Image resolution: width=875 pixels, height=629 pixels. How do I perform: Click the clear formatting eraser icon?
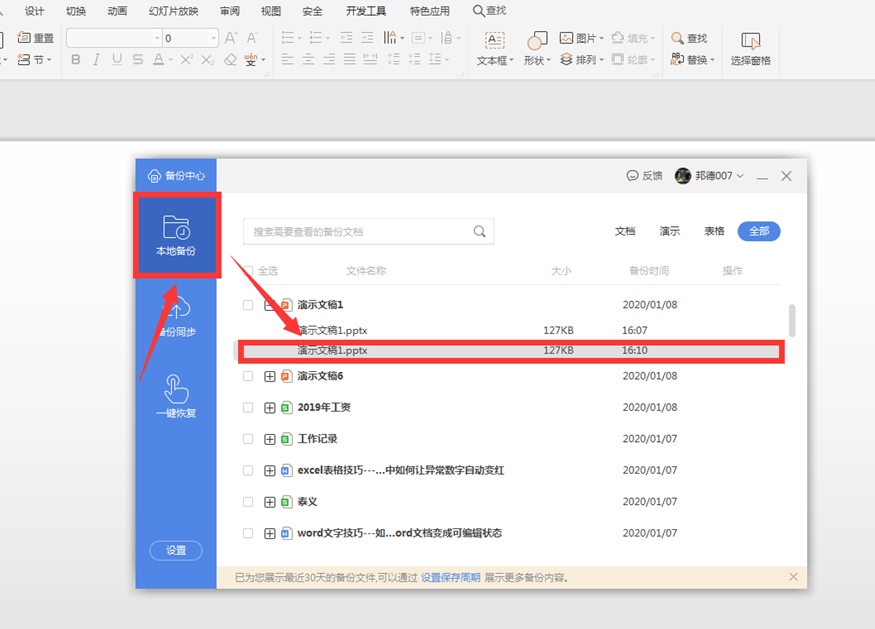[230, 60]
